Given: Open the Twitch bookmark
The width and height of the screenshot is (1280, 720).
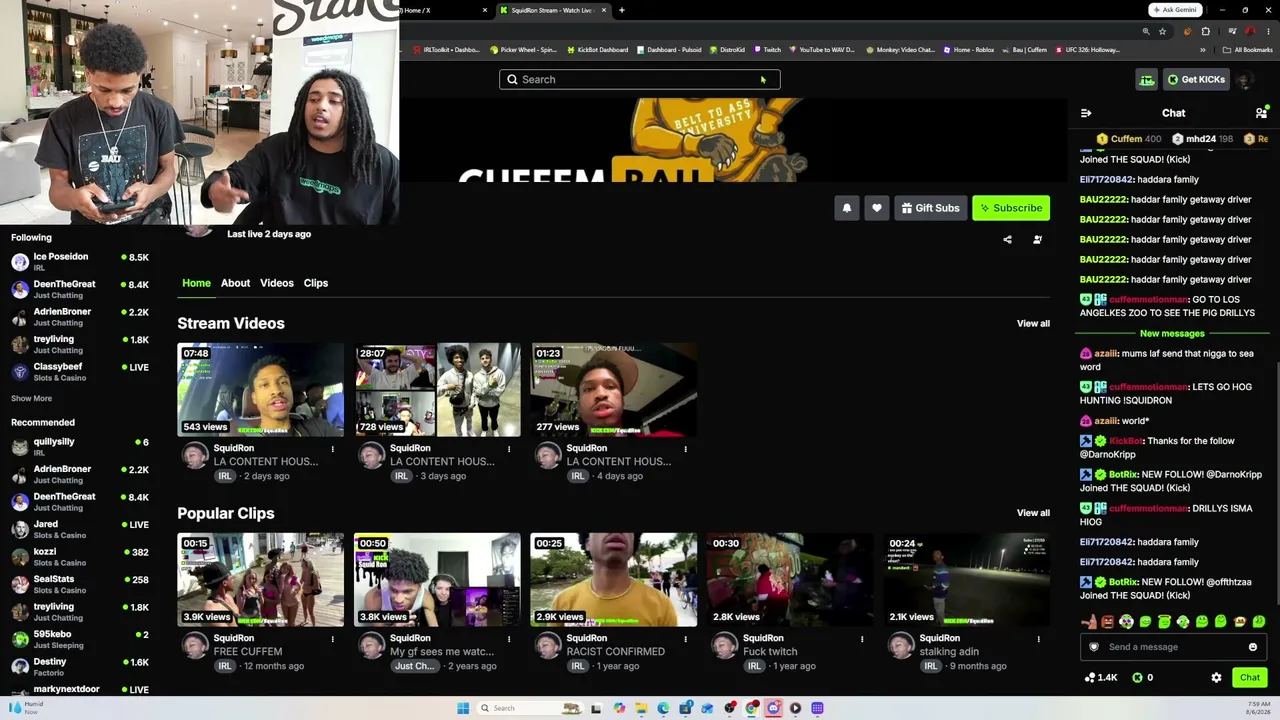Looking at the screenshot, I should point(767,50).
